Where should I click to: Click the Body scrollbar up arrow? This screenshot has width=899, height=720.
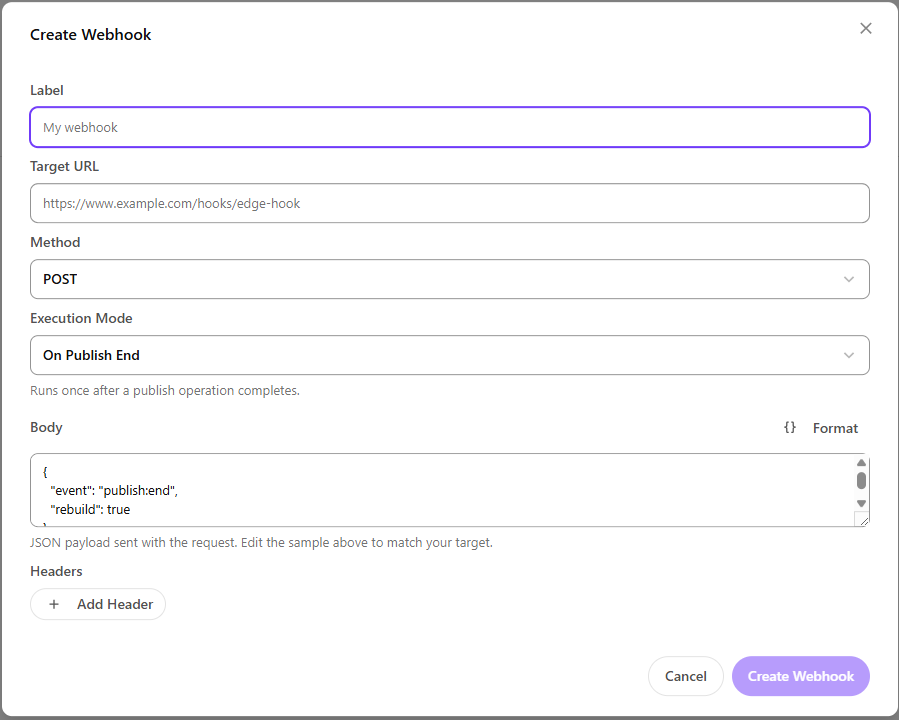click(861, 463)
